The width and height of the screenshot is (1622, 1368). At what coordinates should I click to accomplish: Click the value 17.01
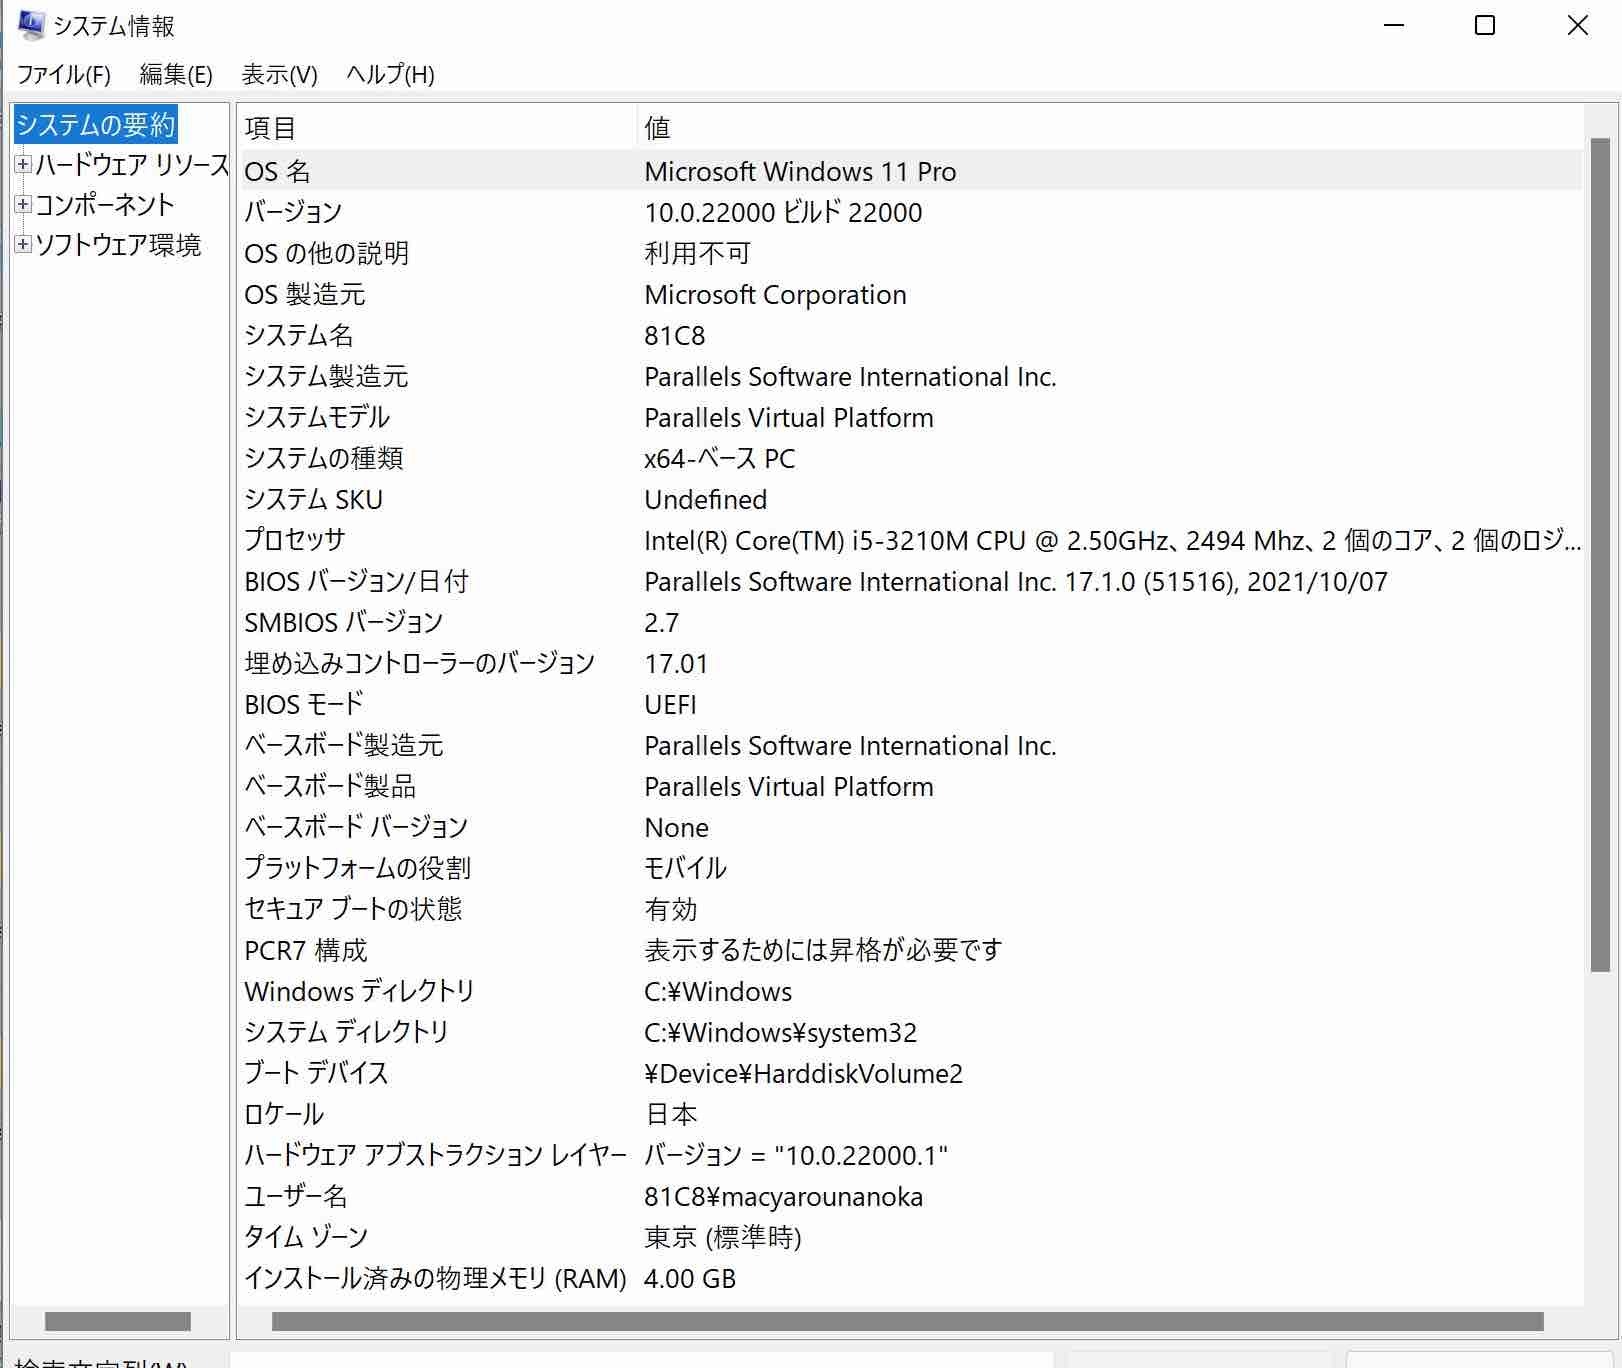[676, 663]
